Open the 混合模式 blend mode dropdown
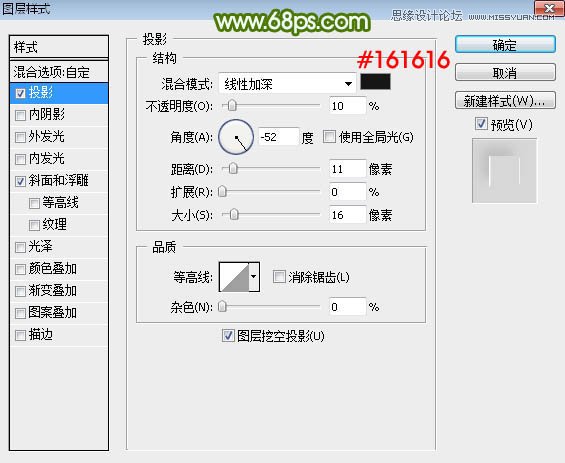The width and height of the screenshot is (565, 463). [x=287, y=84]
